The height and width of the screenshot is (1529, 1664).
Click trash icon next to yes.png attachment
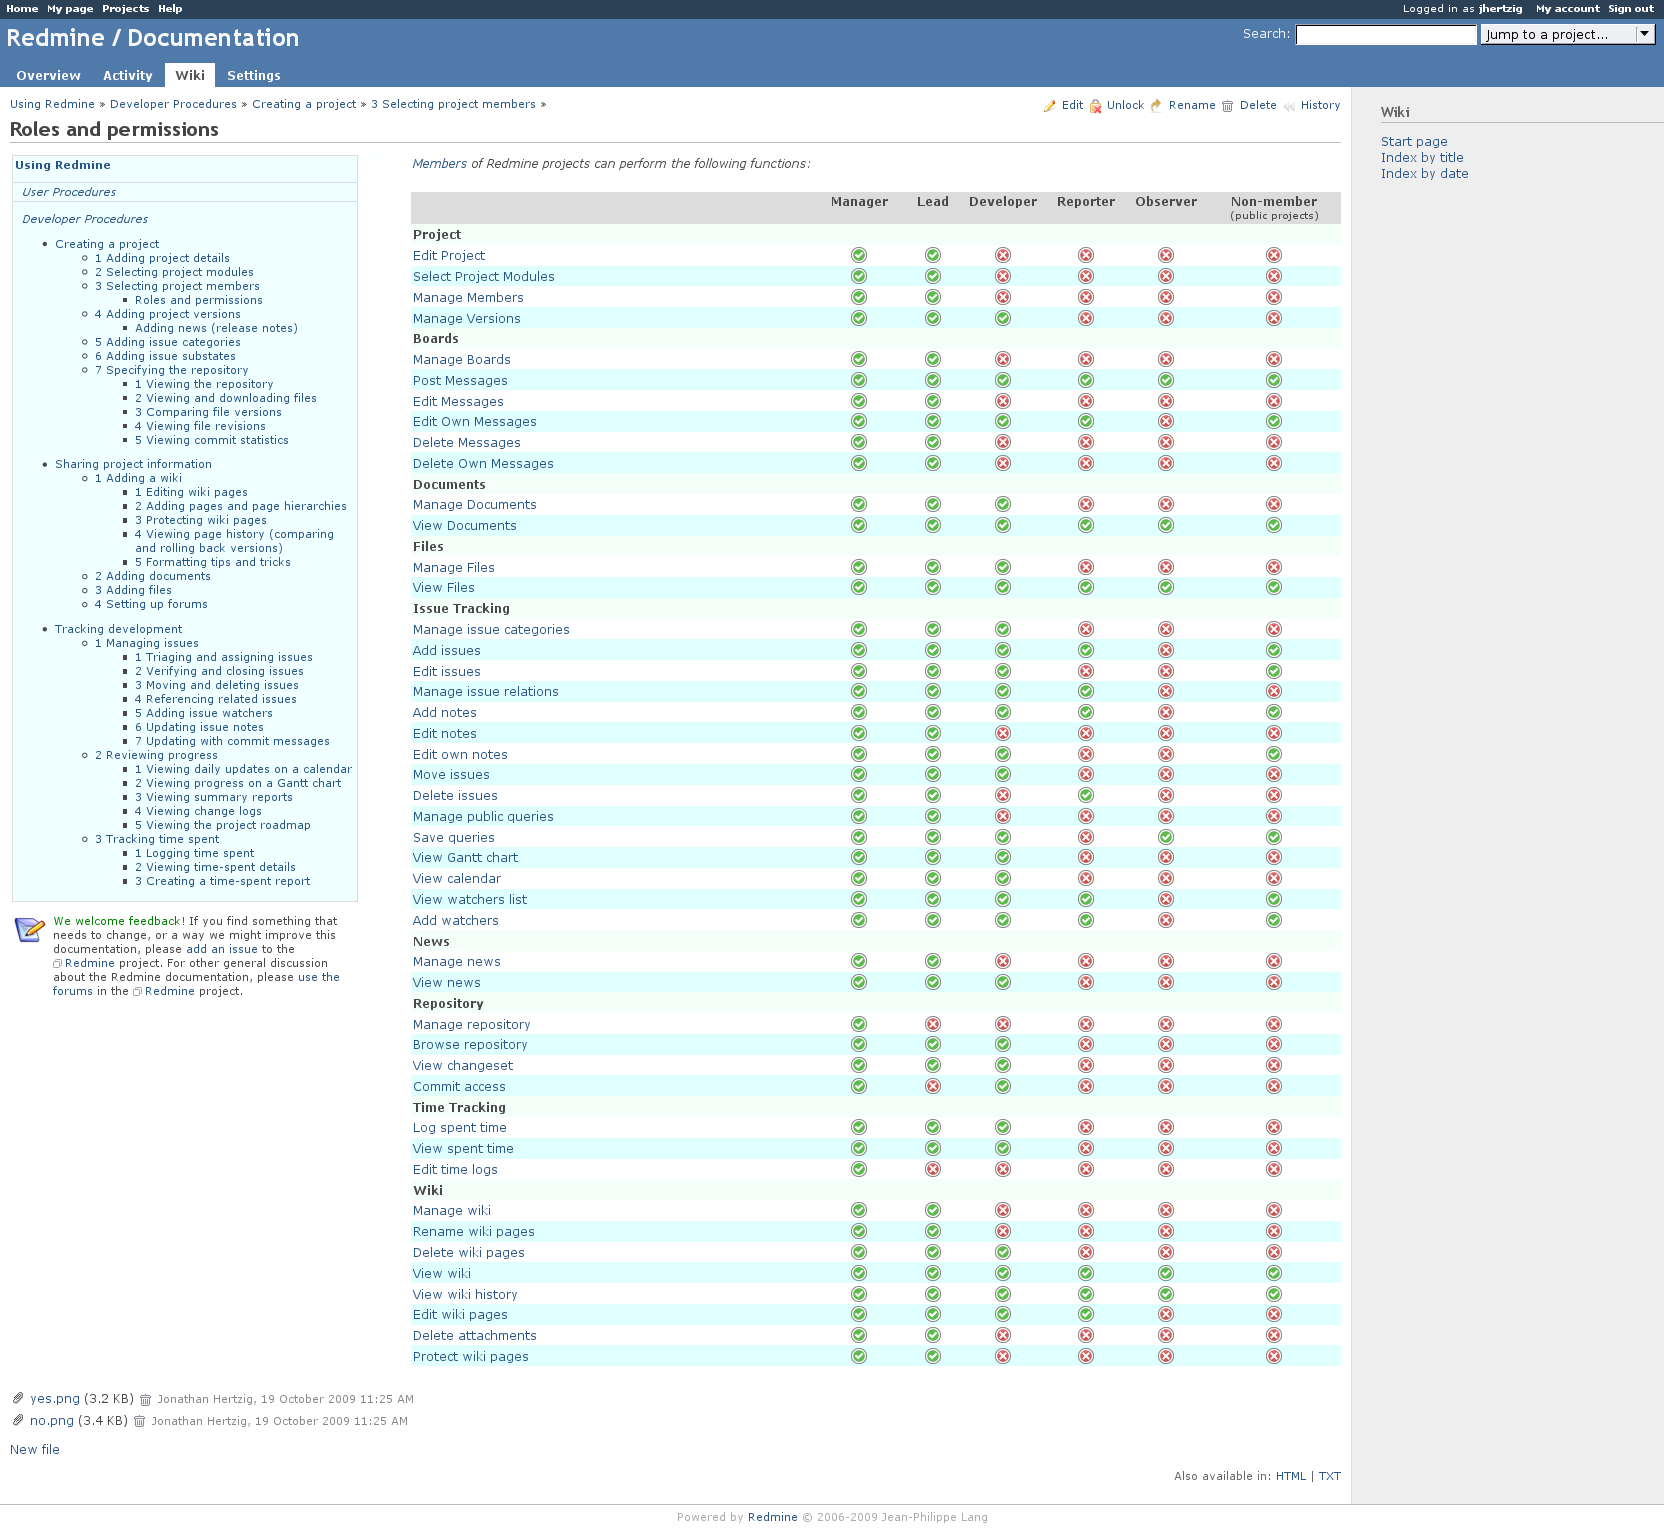point(145,1400)
